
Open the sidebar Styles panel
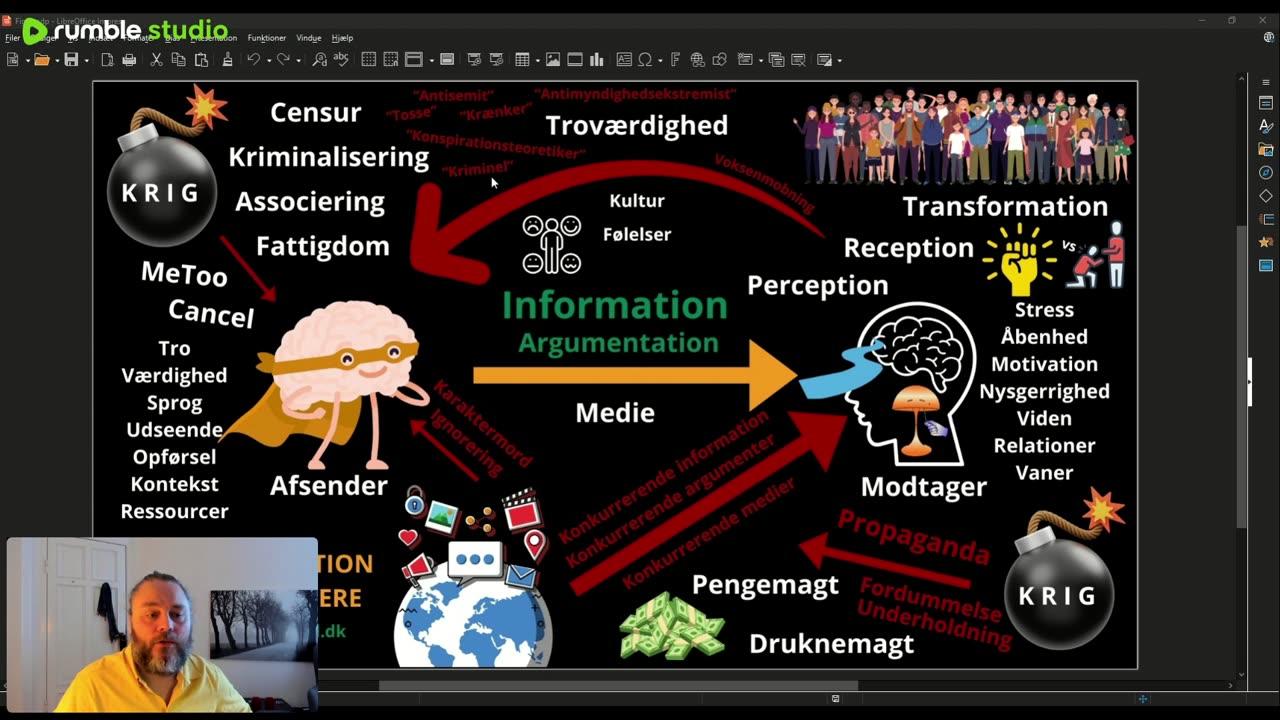pyautogui.click(x=1266, y=126)
